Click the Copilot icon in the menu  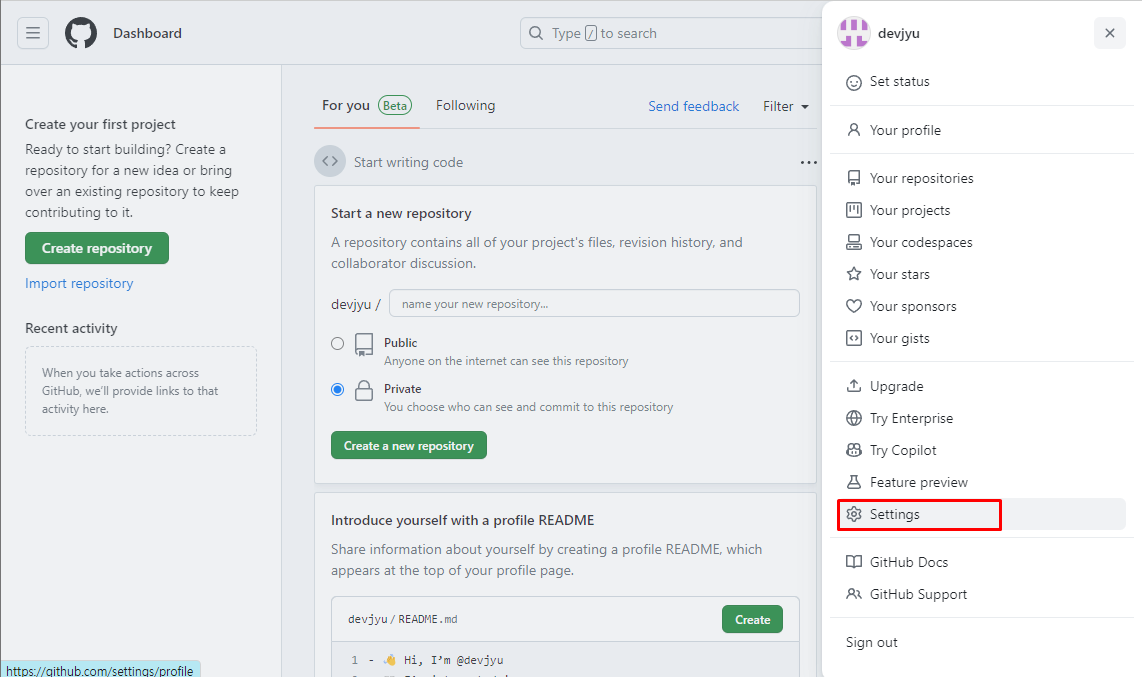pyautogui.click(x=854, y=451)
